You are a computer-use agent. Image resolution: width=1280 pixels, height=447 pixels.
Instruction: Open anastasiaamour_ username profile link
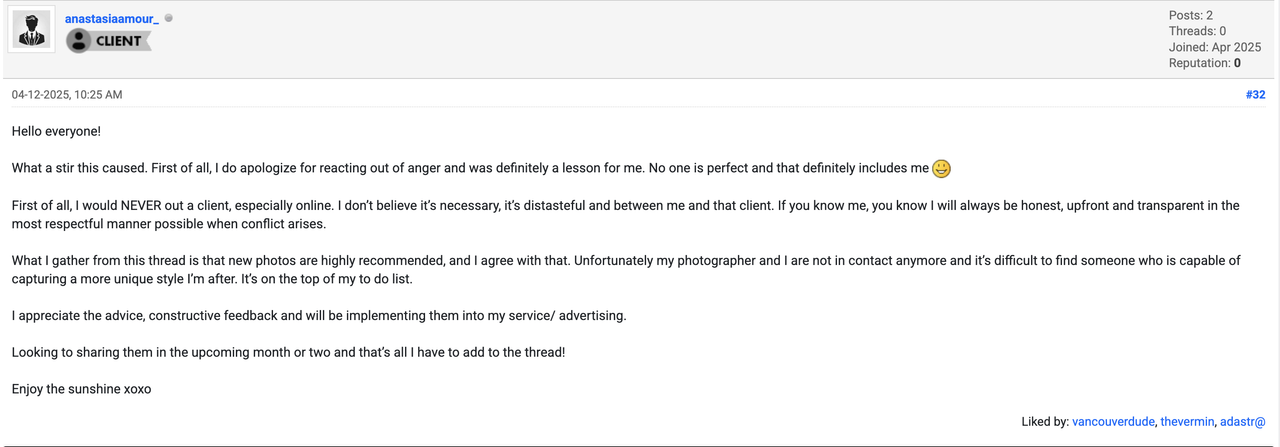pos(112,19)
